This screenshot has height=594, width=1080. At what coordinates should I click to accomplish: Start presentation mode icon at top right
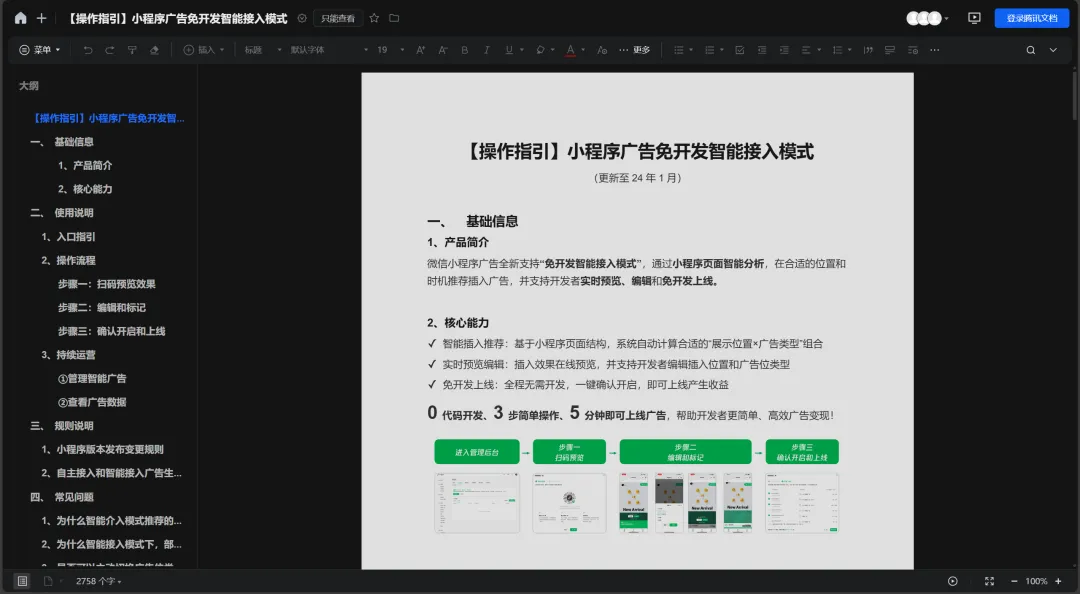[974, 18]
